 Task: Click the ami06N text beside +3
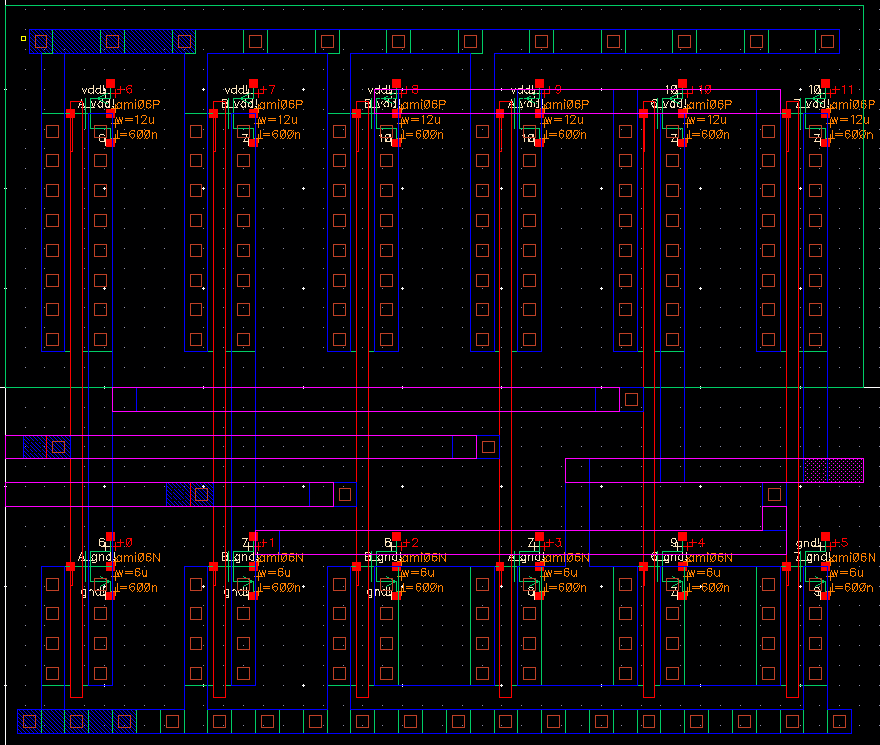pos(567,557)
